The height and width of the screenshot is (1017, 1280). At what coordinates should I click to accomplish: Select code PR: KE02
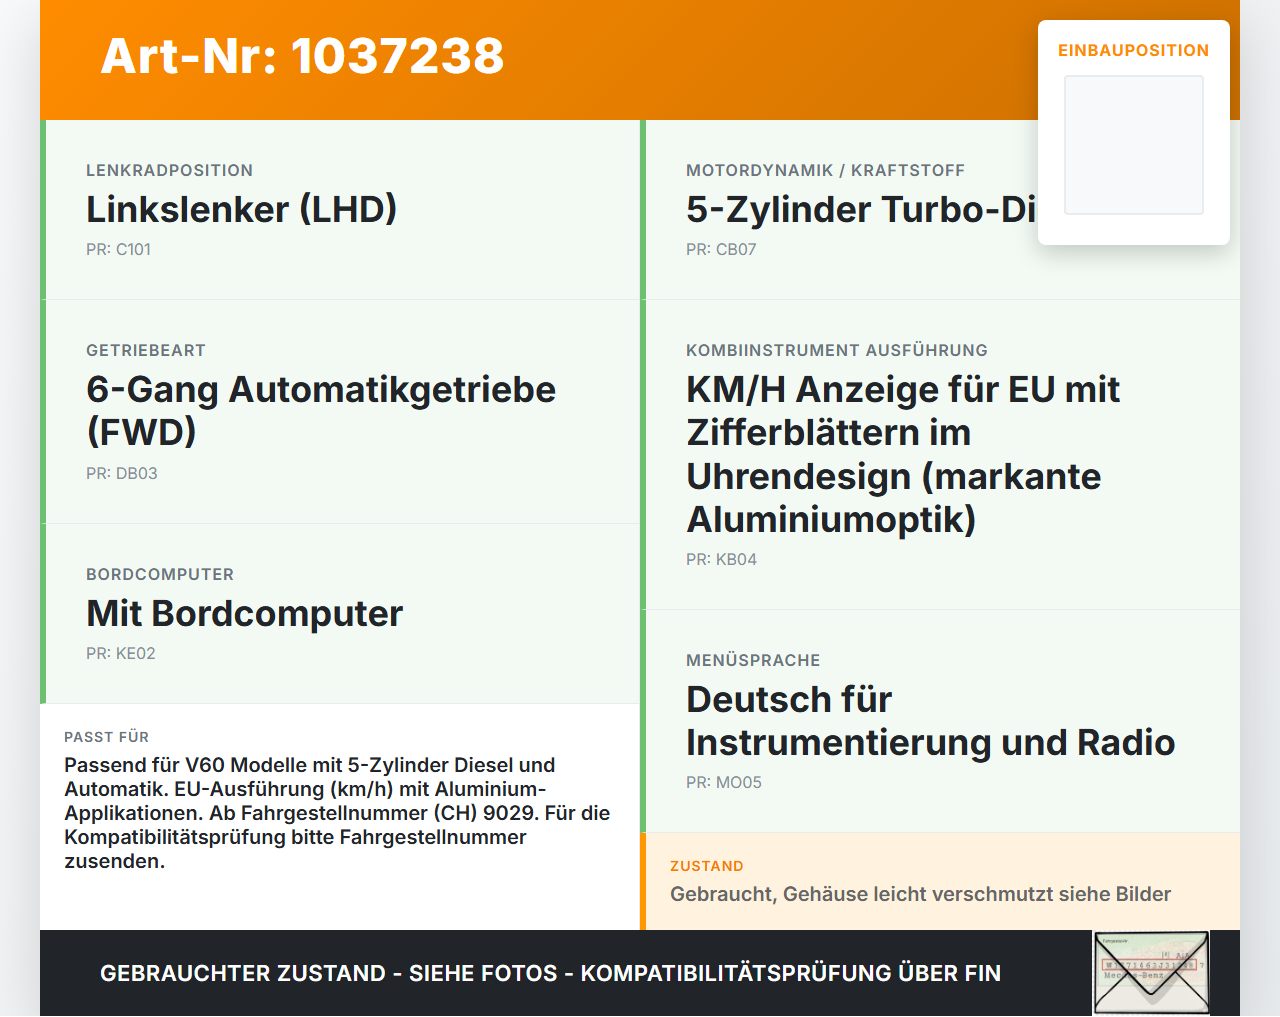pos(121,653)
